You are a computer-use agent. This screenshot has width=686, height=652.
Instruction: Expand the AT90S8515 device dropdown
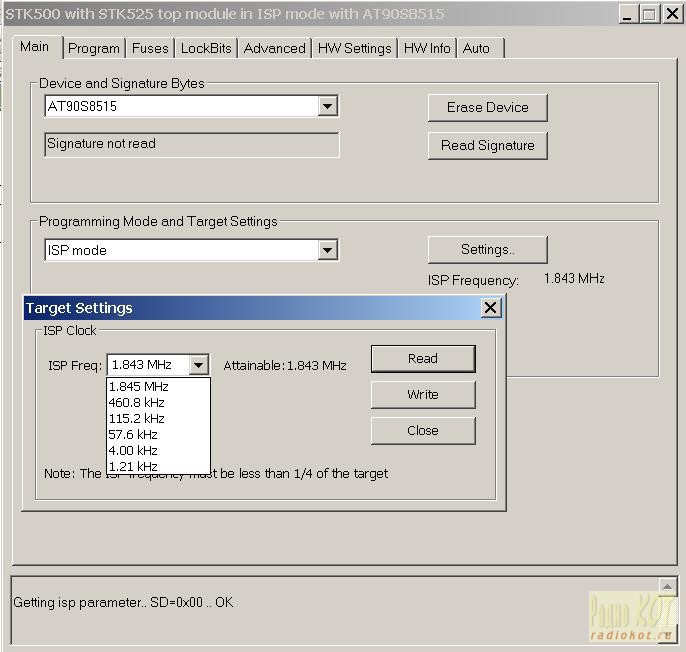[x=328, y=106]
